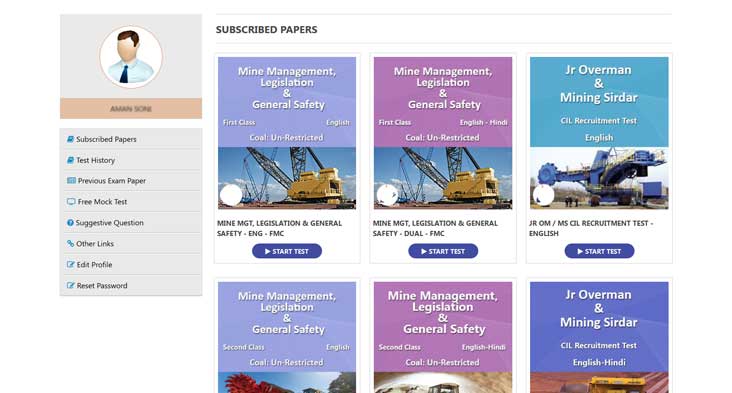This screenshot has height=393, width=732.
Task: Click the user profile avatar picture
Action: (x=131, y=56)
